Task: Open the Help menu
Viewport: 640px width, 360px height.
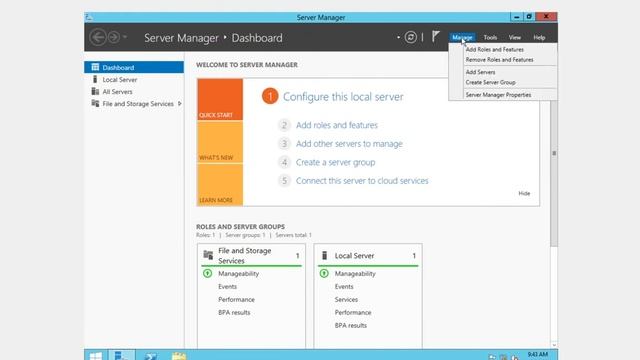Action: pyautogui.click(x=539, y=37)
